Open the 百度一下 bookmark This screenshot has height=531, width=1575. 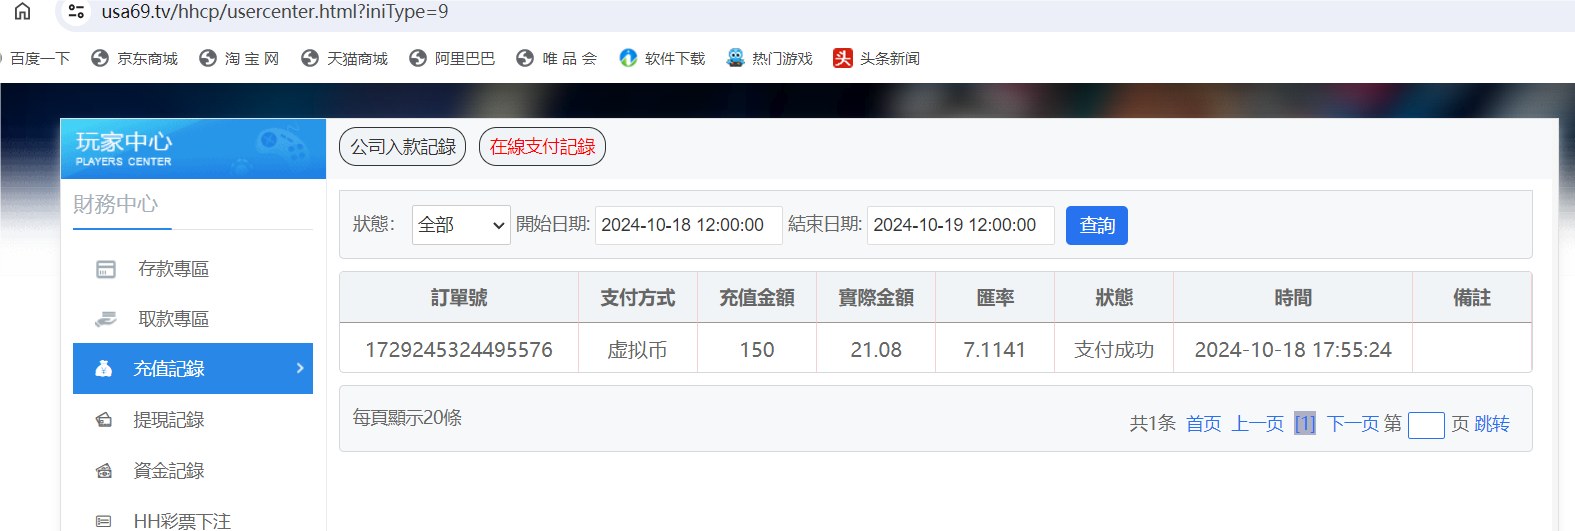click(38, 59)
